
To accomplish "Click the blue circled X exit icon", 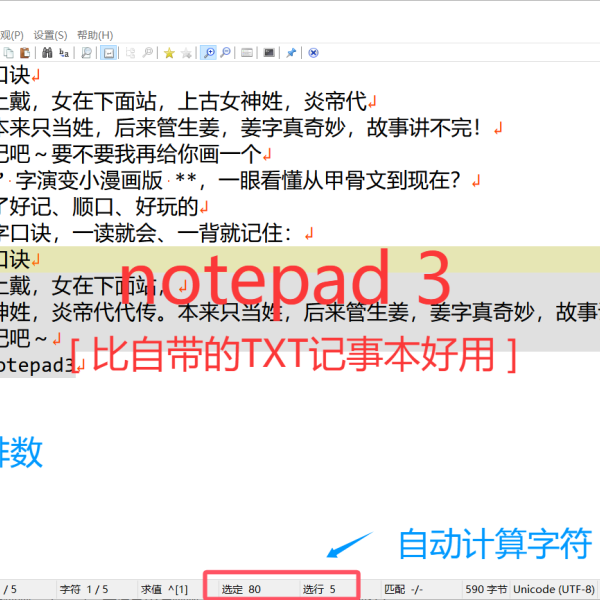I will [313, 53].
